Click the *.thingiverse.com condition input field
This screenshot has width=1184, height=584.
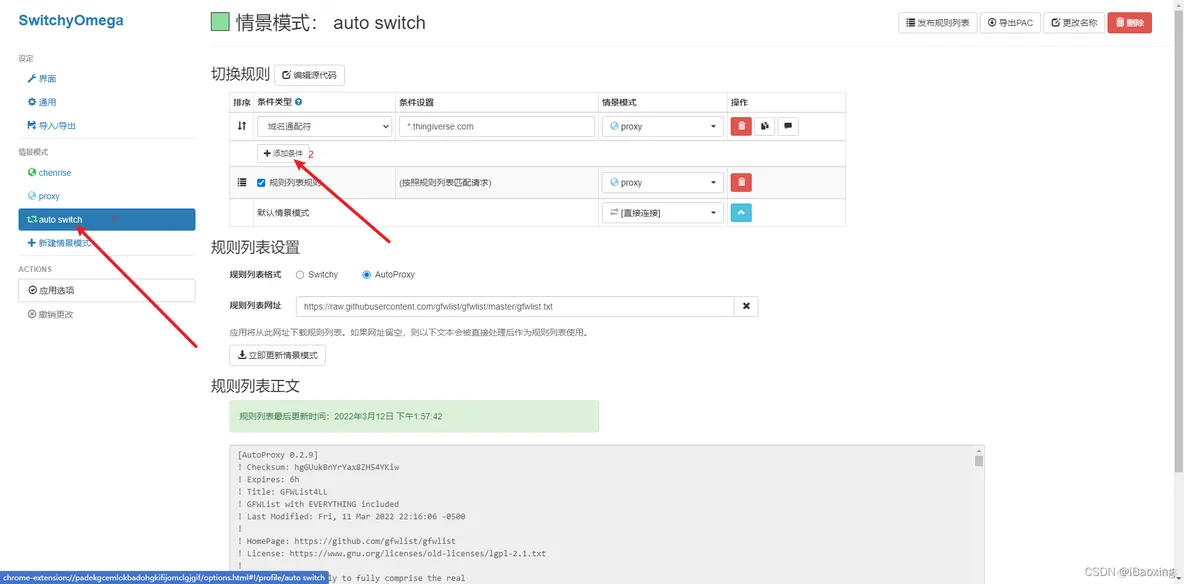tap(497, 126)
